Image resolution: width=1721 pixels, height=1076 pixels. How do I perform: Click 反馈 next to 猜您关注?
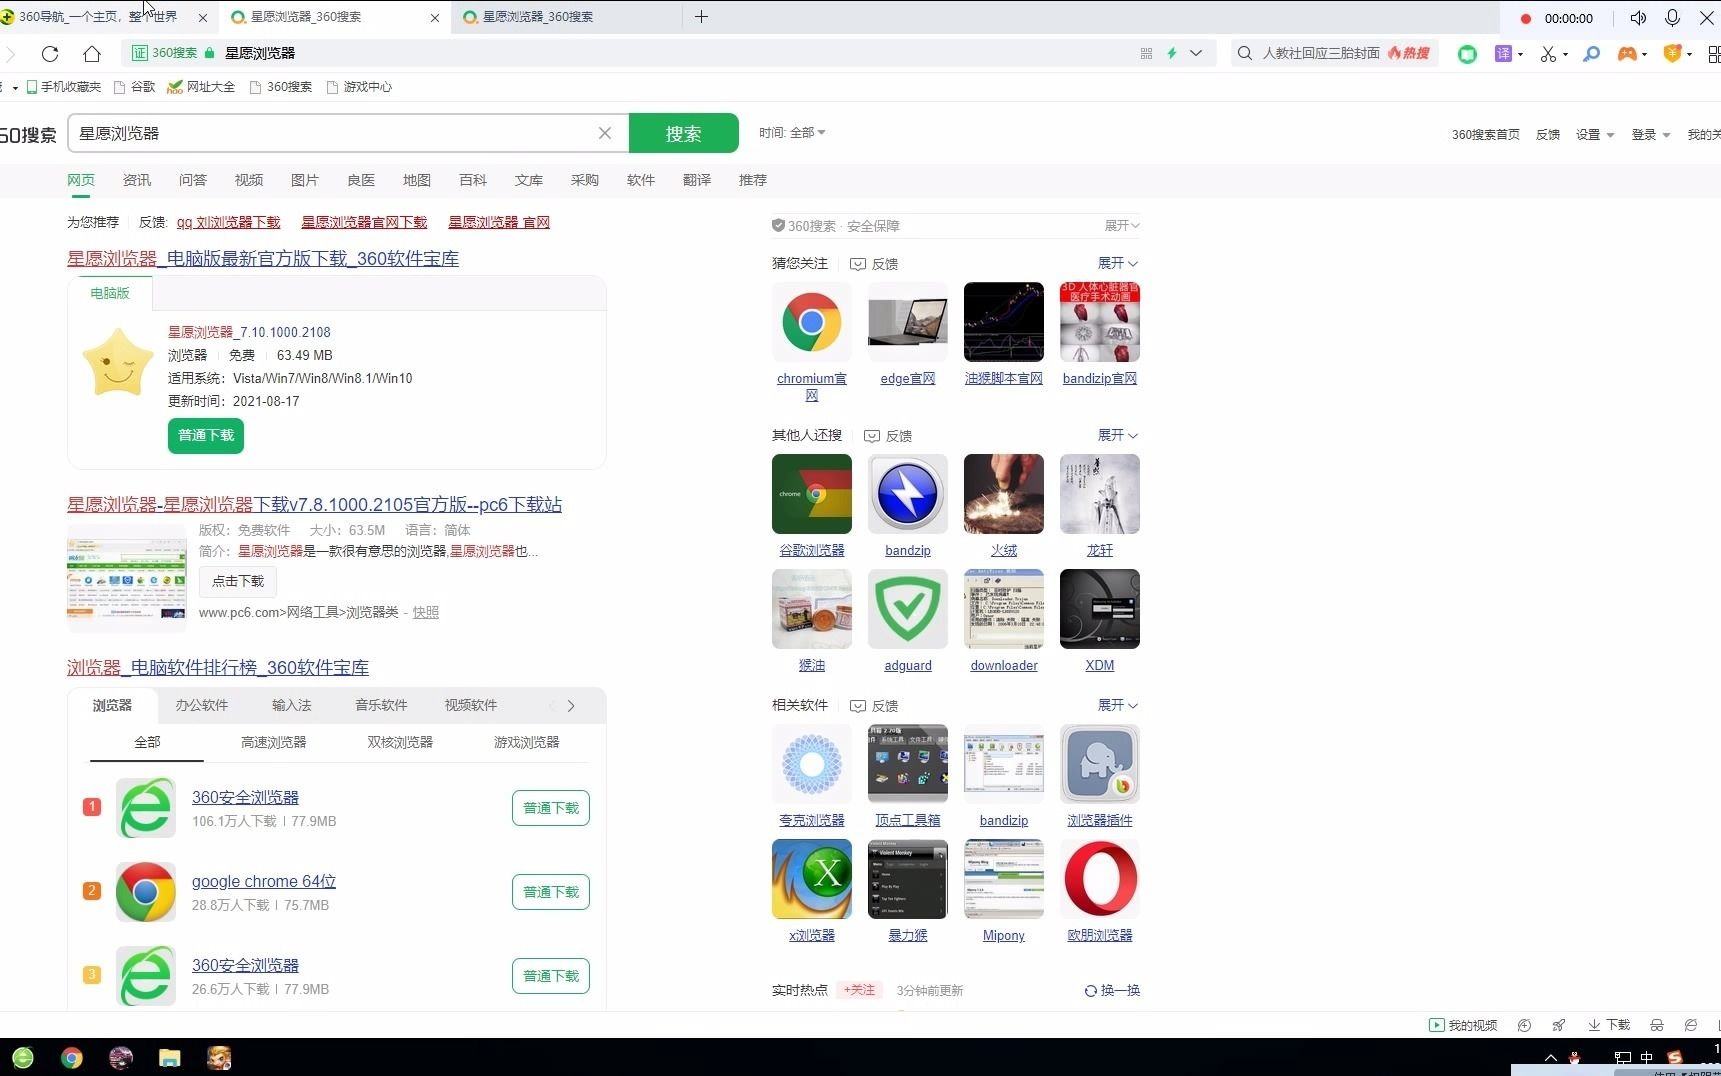pos(874,264)
